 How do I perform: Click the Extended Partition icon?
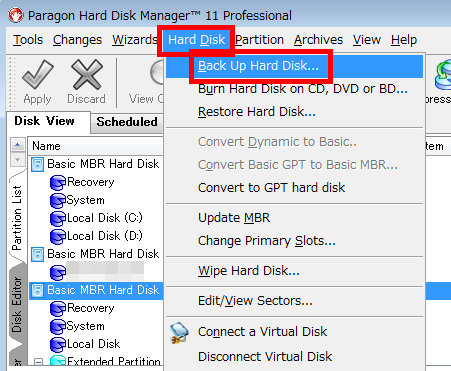58,361
